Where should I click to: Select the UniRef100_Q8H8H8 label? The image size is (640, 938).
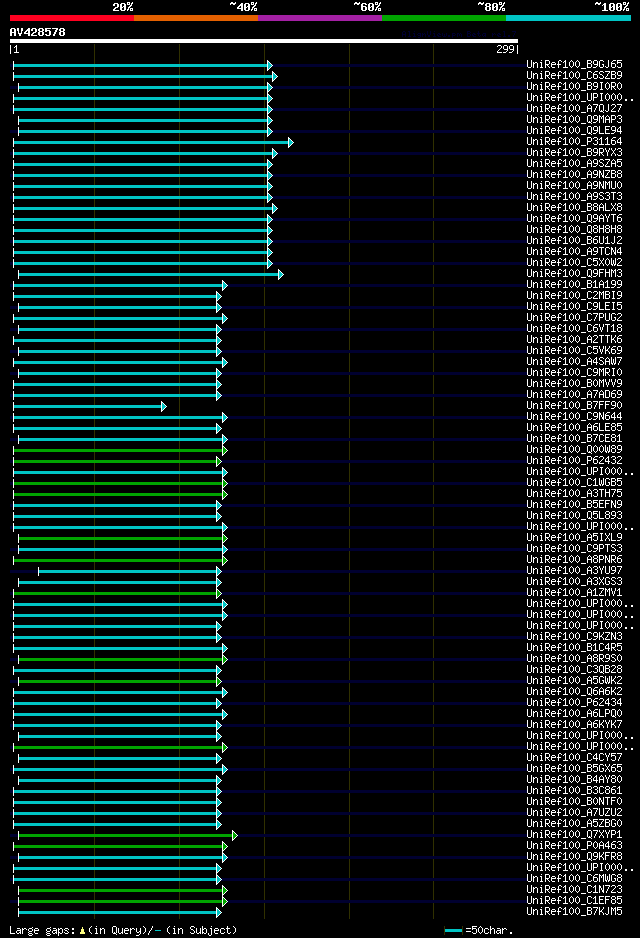574,229
